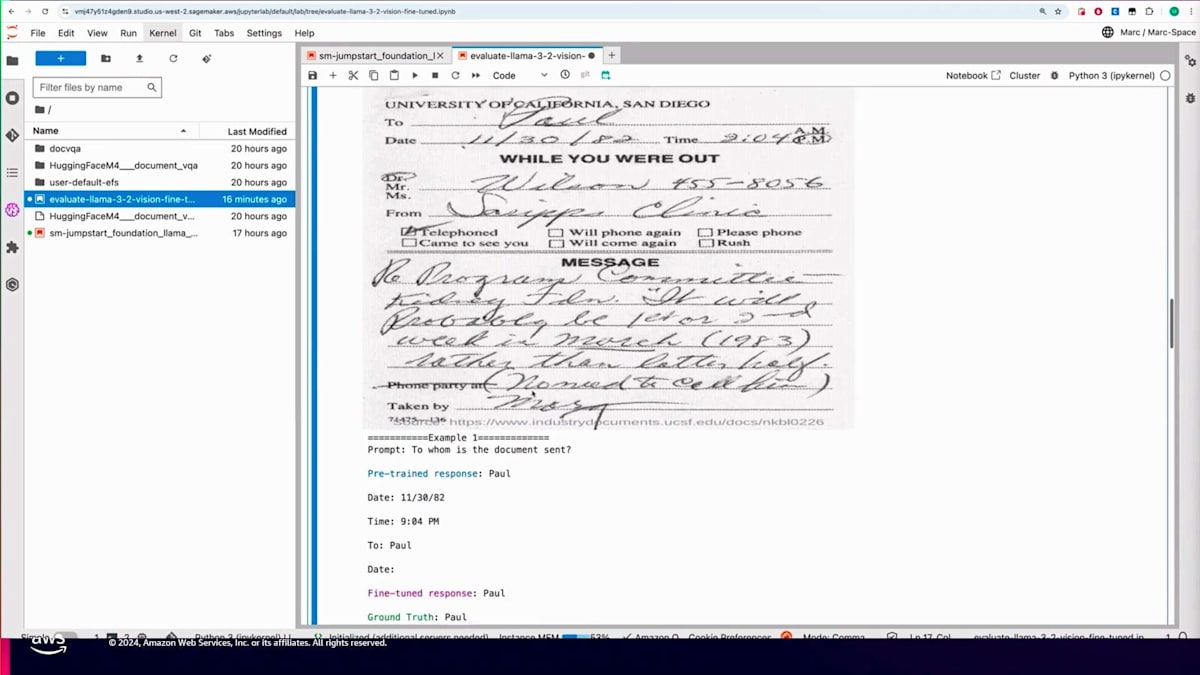Click the Notebook open-in-new link
This screenshot has height=675, width=1200.
point(973,75)
